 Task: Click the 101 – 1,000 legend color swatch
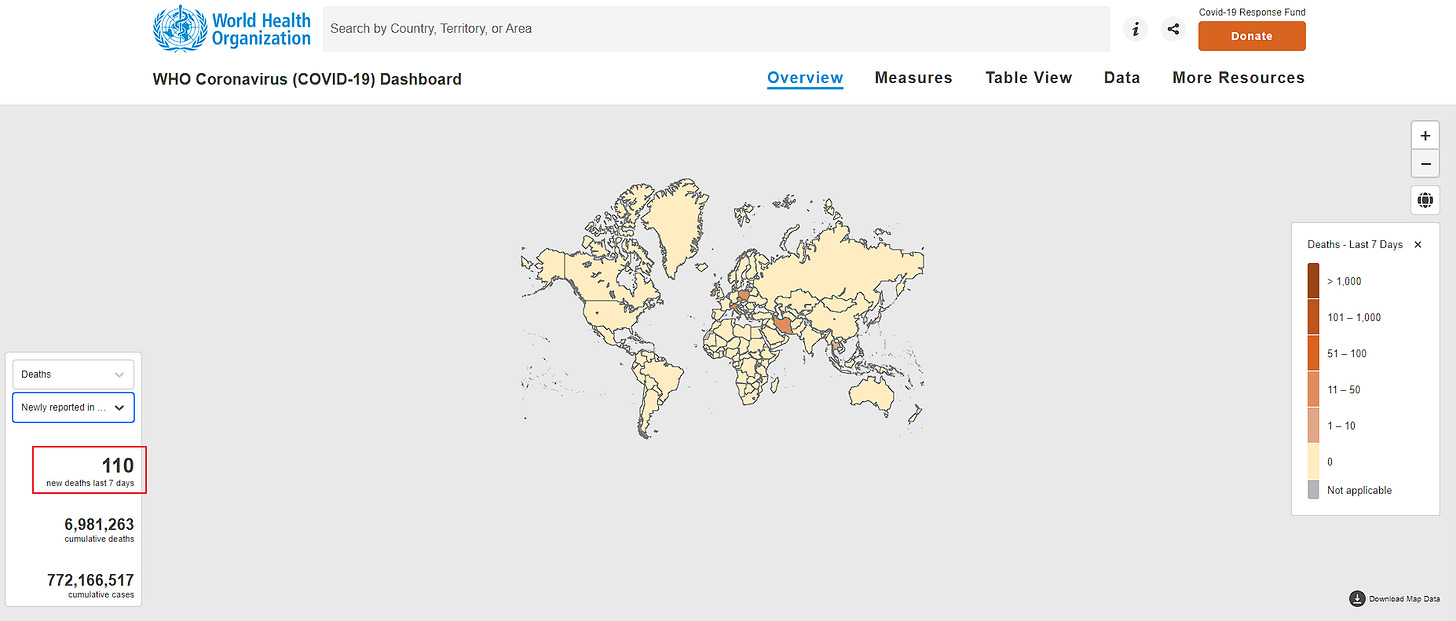pos(1313,317)
